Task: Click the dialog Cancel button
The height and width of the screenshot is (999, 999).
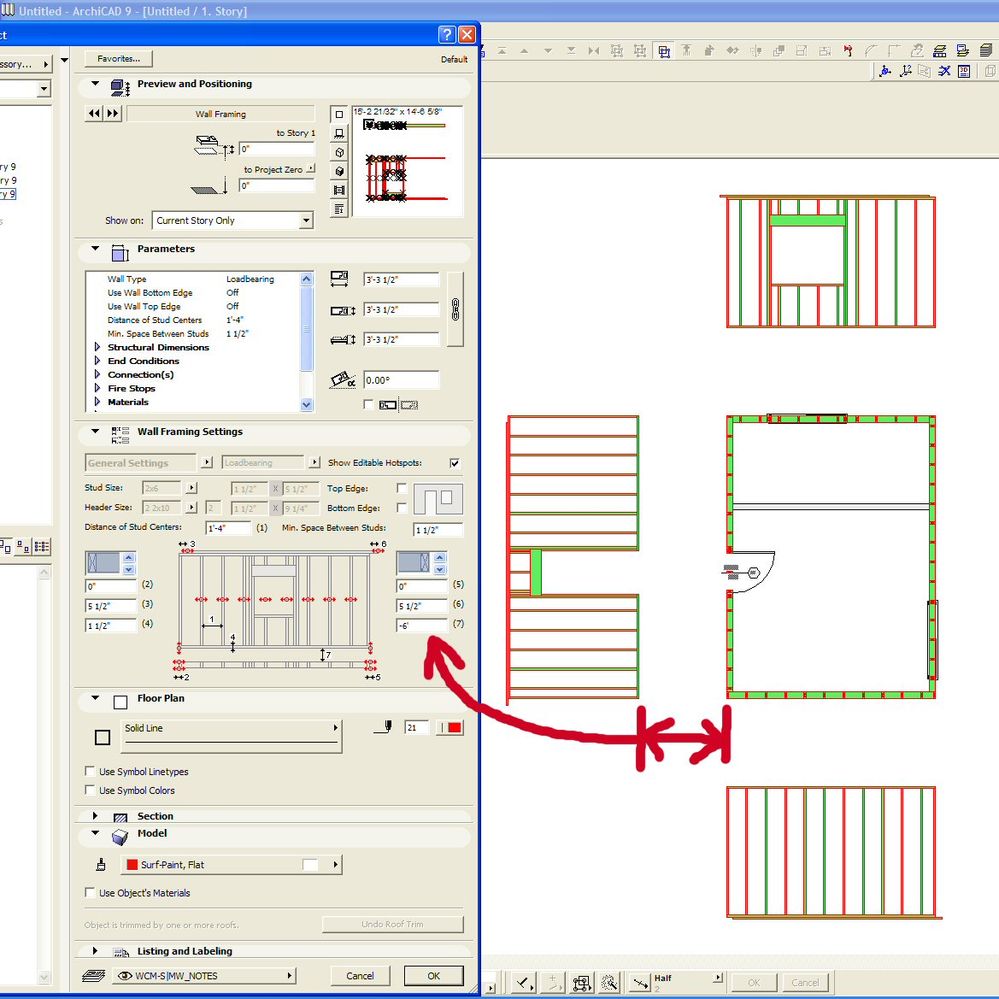Action: (x=360, y=975)
